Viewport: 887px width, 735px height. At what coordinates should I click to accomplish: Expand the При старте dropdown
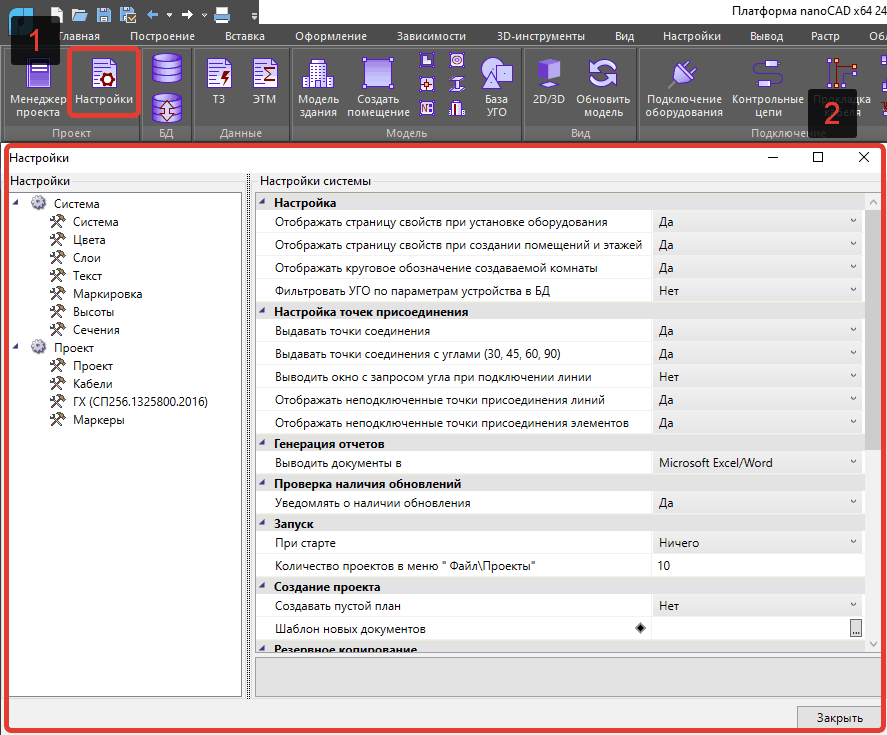853,543
